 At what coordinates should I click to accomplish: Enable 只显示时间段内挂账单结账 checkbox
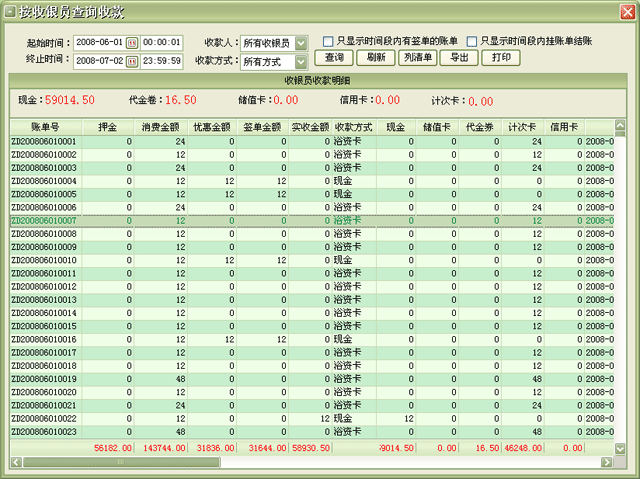point(472,41)
